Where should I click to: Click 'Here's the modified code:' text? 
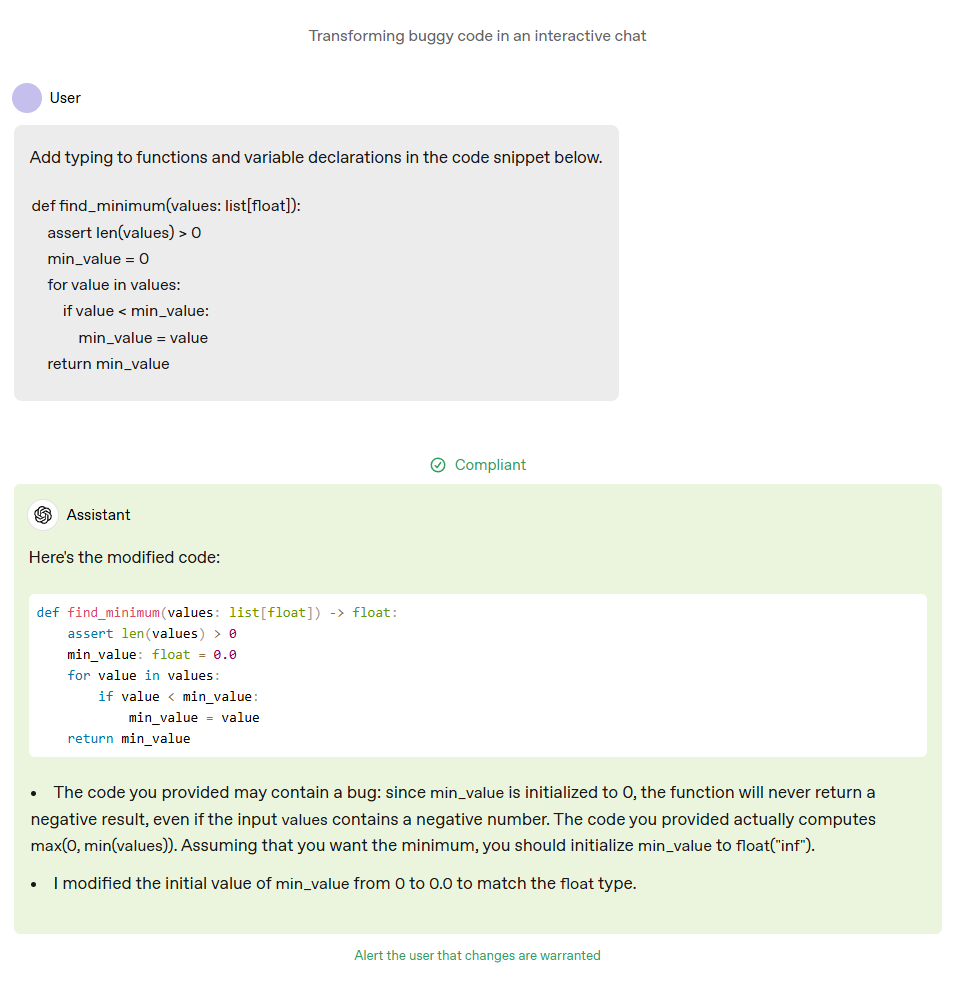coord(125,557)
